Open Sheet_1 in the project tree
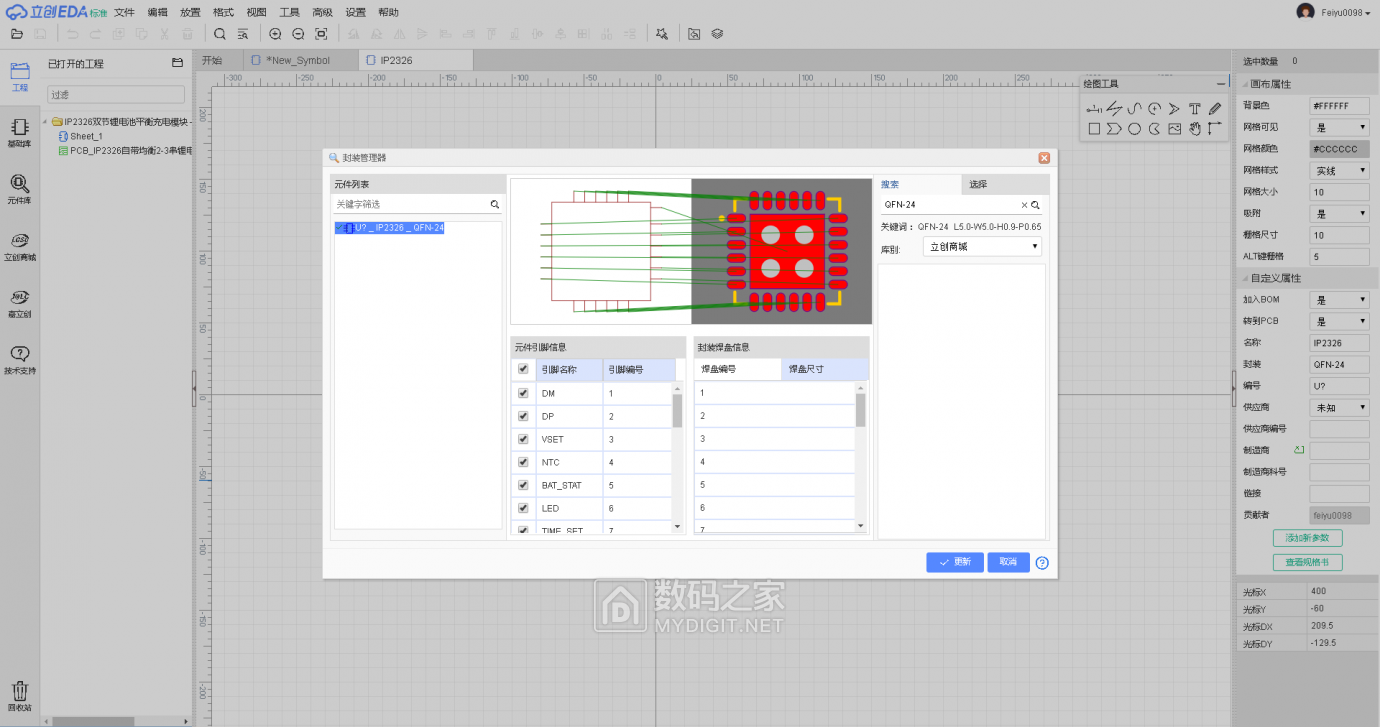 coord(86,136)
